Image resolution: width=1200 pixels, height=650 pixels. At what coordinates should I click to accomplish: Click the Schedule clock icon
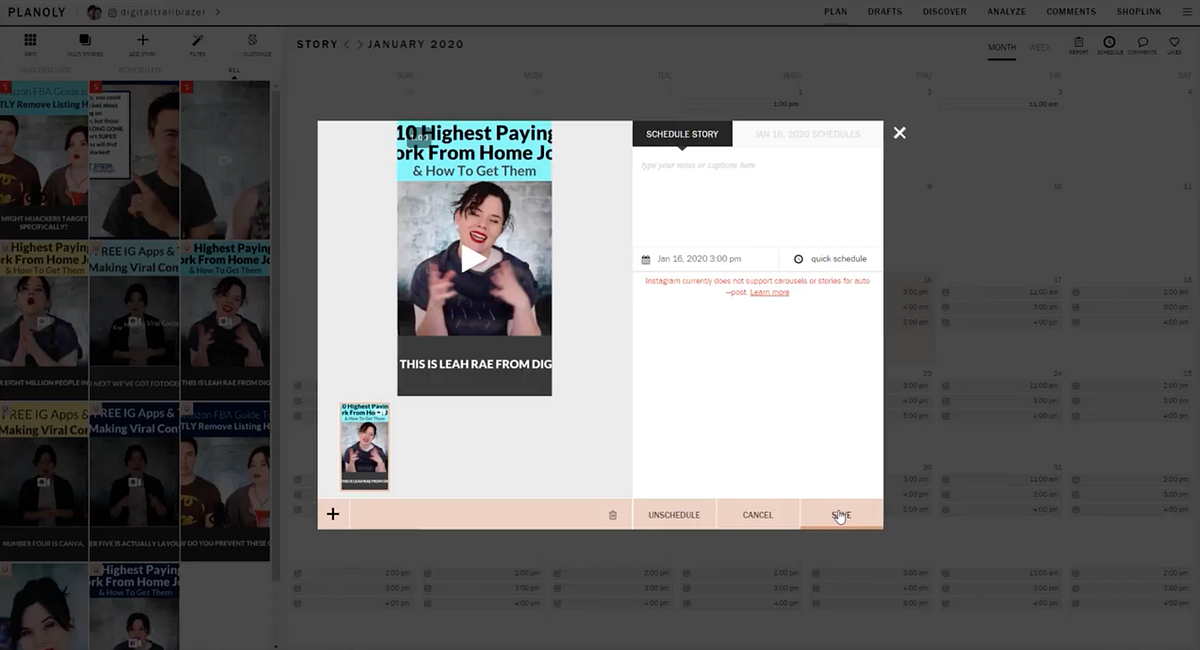tap(1109, 42)
